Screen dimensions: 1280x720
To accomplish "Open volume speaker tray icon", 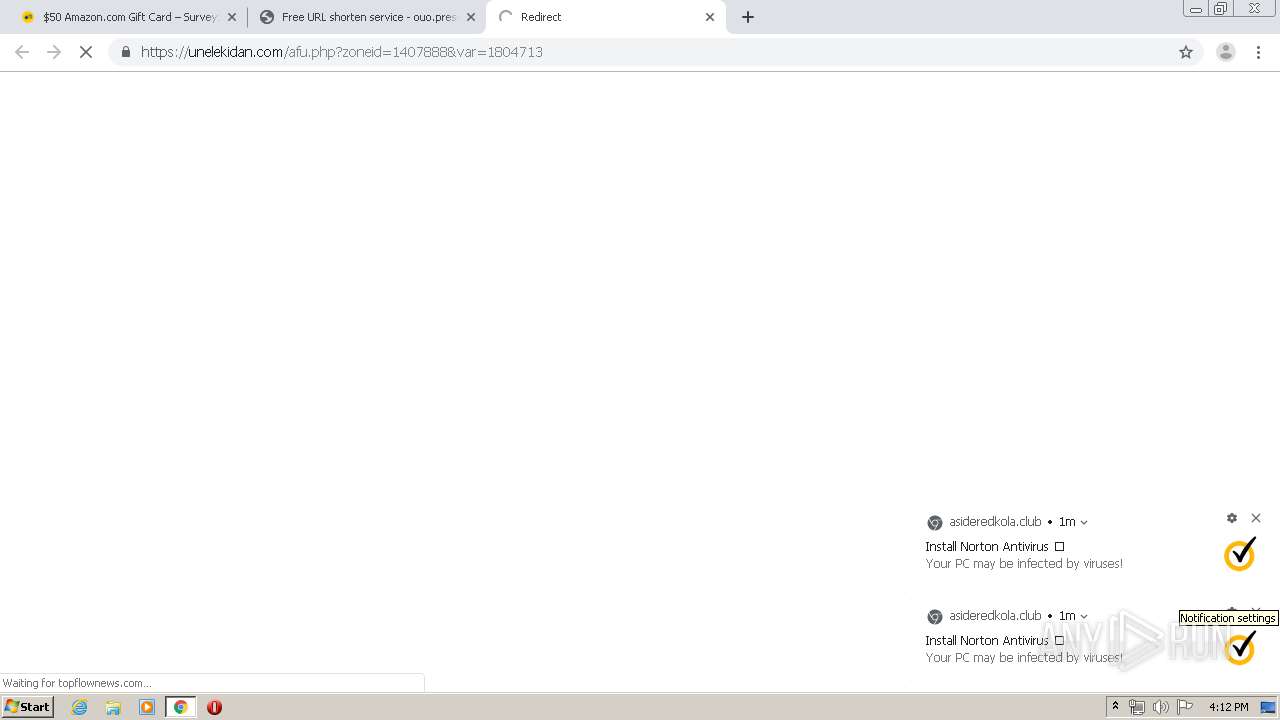I will (x=1161, y=707).
